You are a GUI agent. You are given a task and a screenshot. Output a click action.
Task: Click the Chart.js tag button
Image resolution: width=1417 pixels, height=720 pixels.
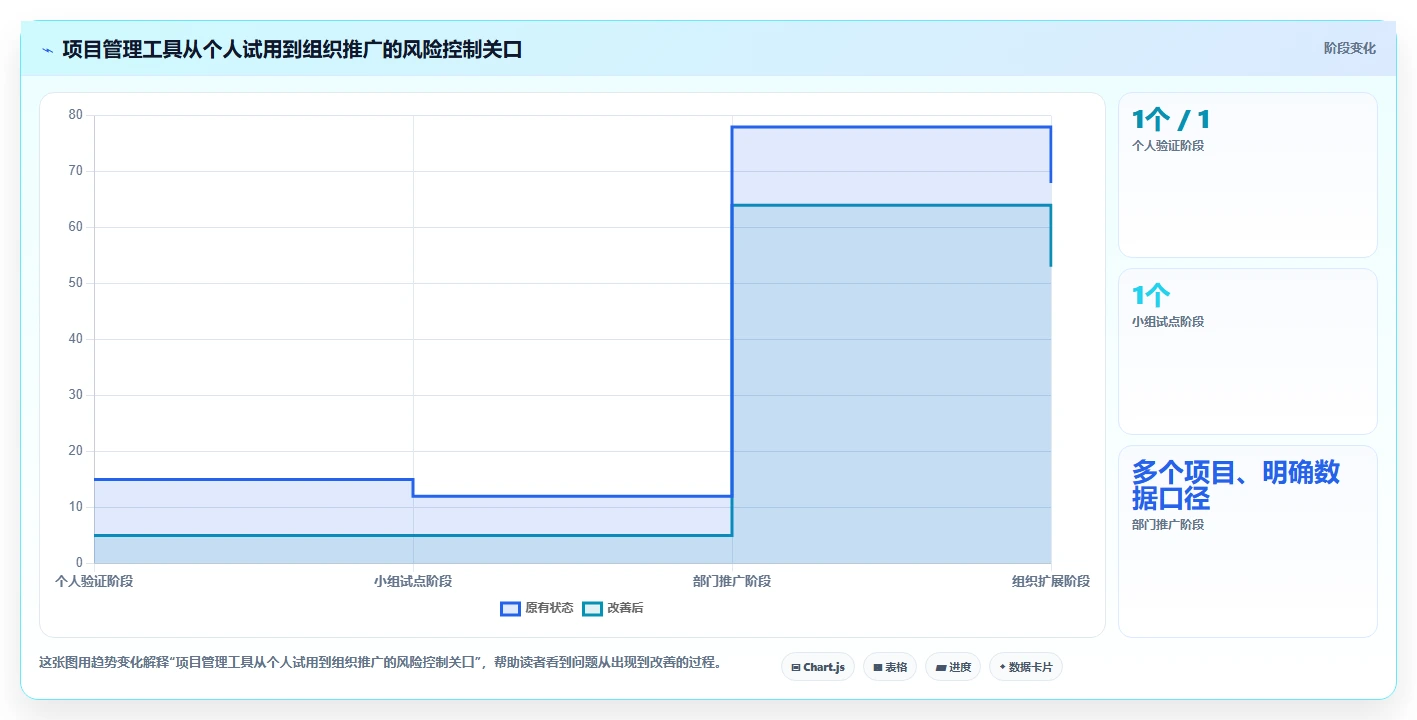817,667
